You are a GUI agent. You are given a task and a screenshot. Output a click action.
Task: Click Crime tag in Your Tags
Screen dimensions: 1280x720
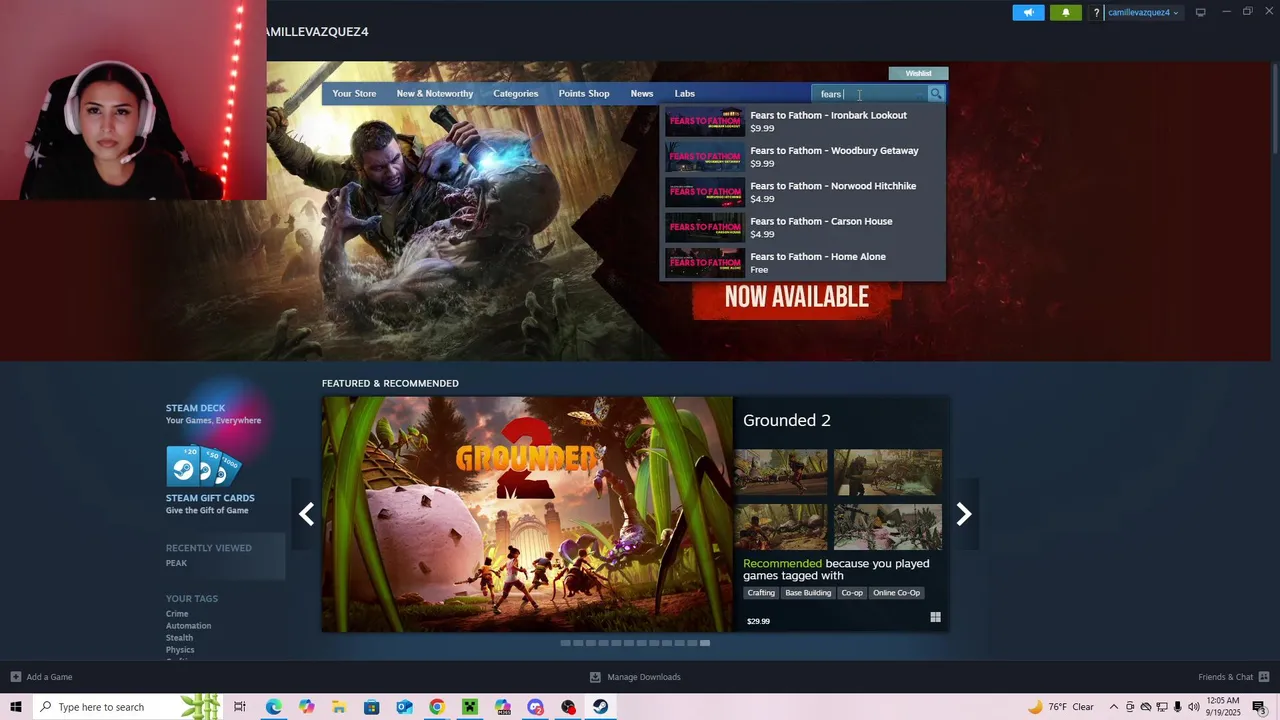tap(177, 614)
